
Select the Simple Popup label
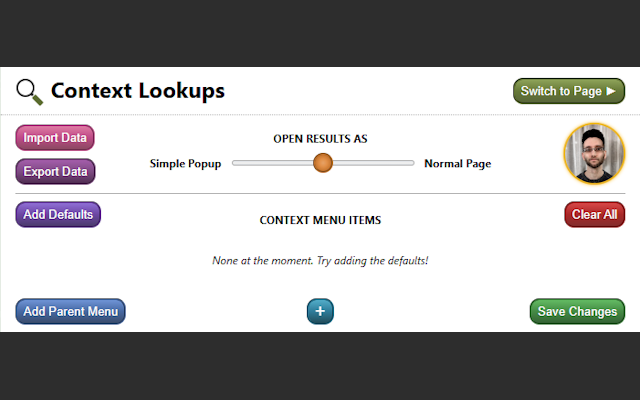pos(186,163)
